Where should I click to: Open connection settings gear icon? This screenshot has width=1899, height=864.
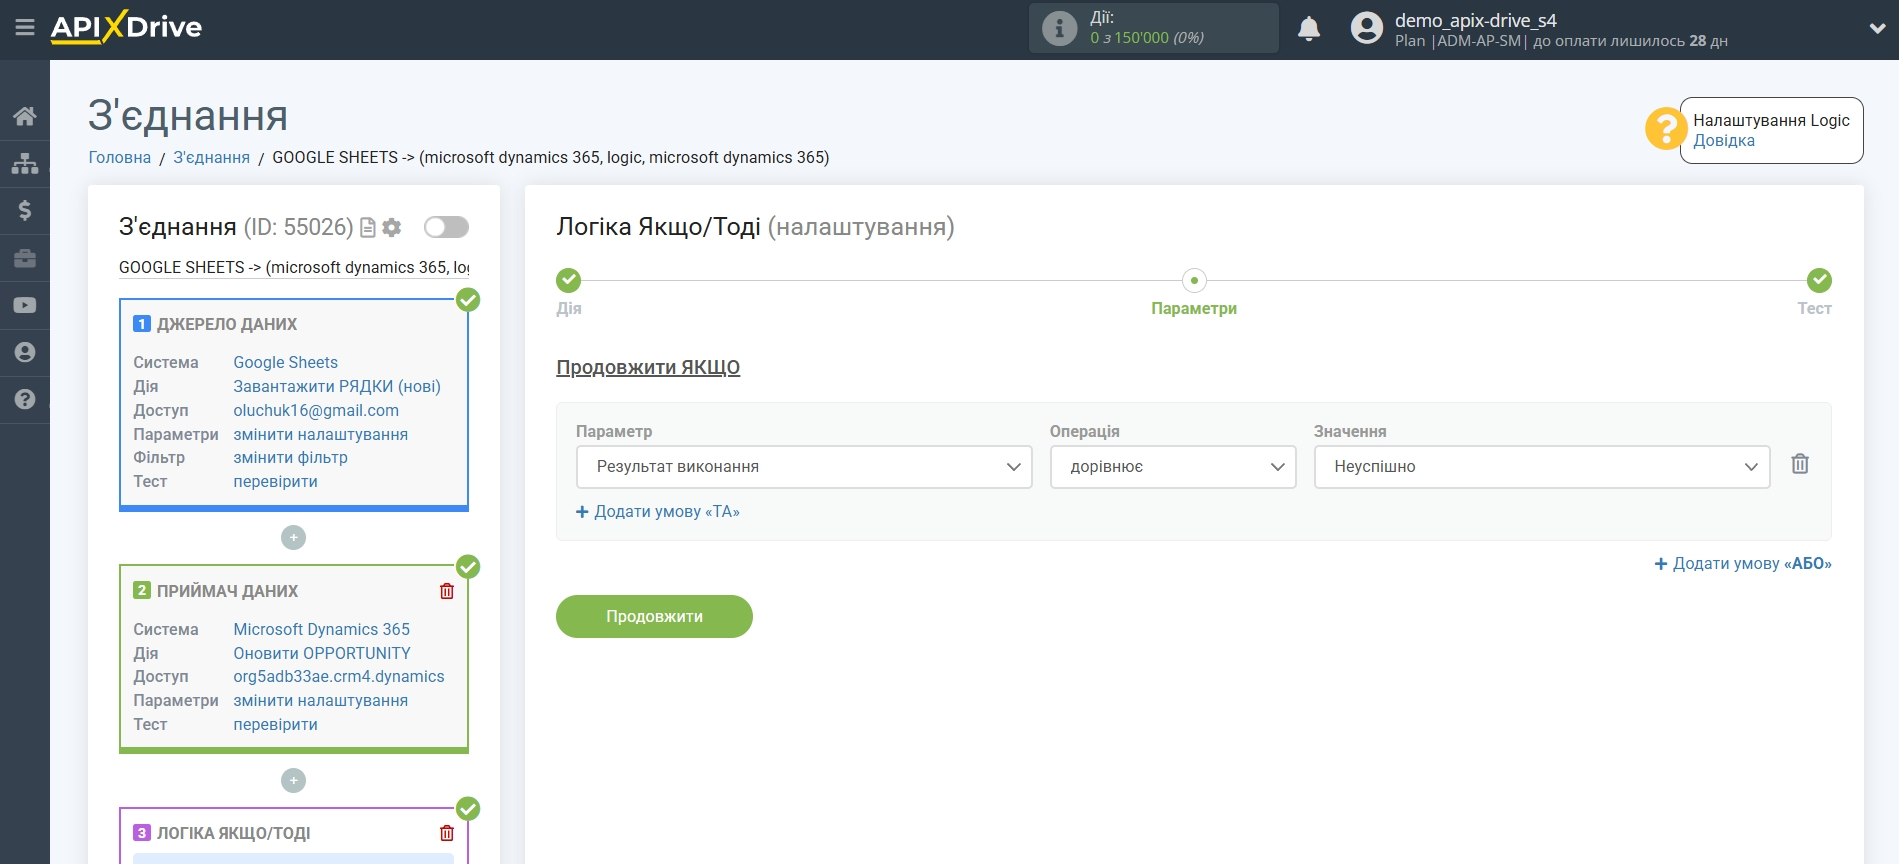click(x=392, y=228)
